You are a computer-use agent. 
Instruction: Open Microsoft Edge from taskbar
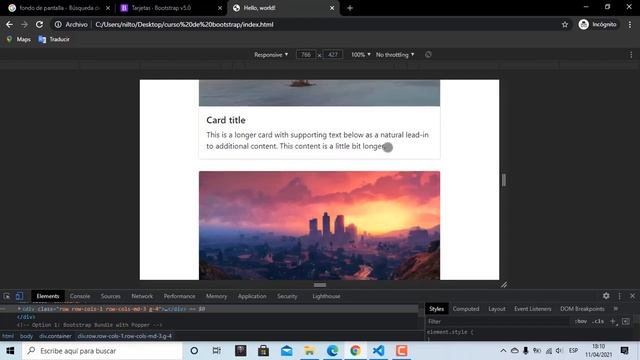pyautogui.click(x=332, y=351)
